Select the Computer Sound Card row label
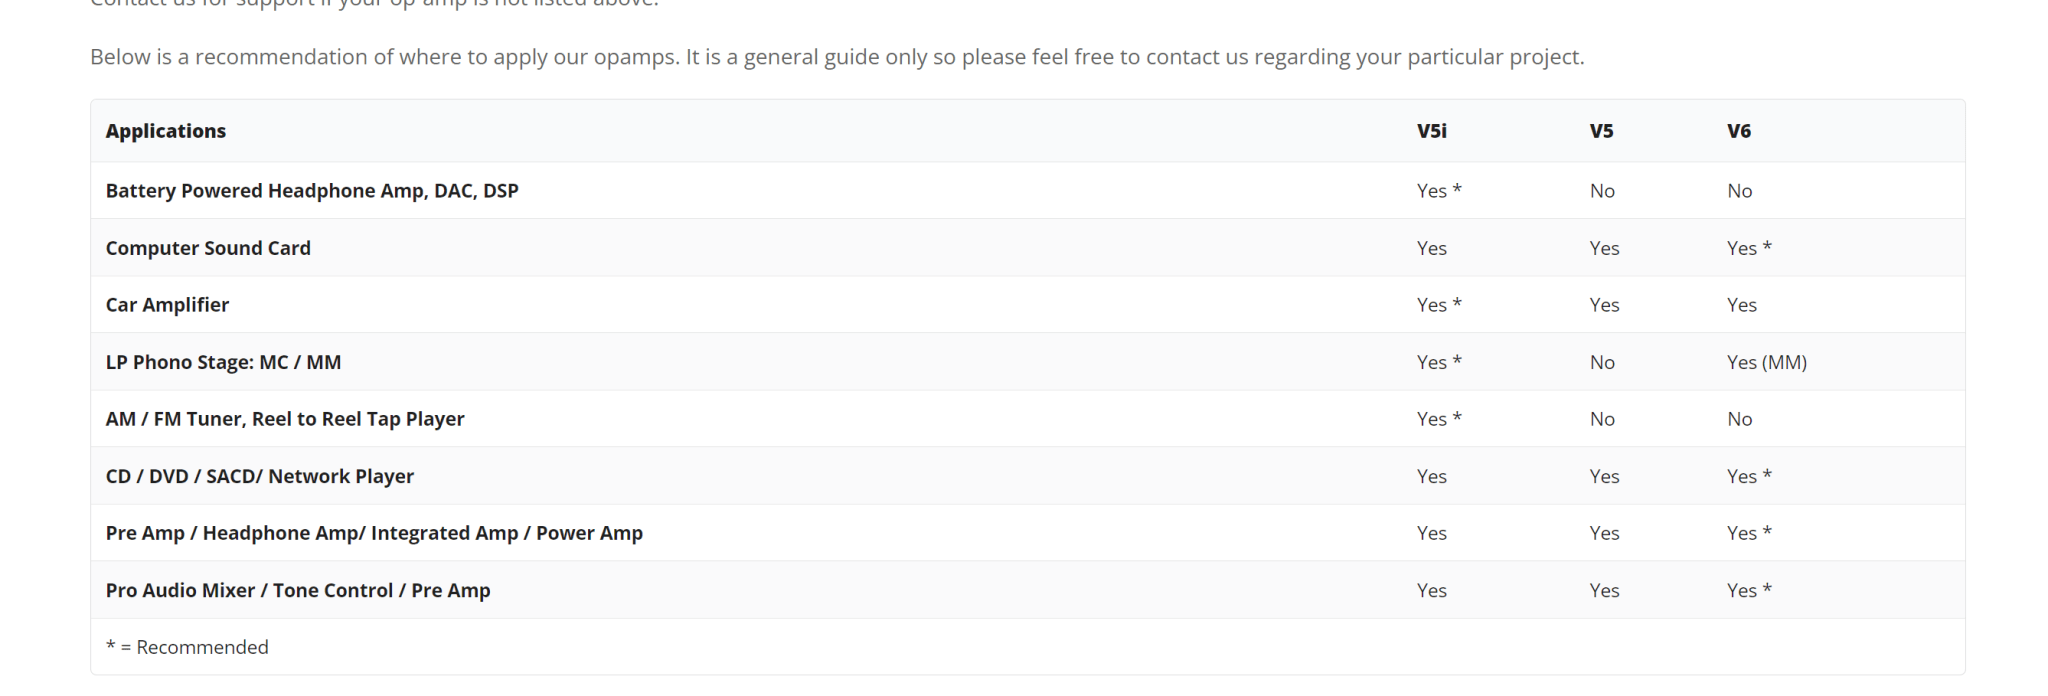The width and height of the screenshot is (2048, 696). click(208, 248)
